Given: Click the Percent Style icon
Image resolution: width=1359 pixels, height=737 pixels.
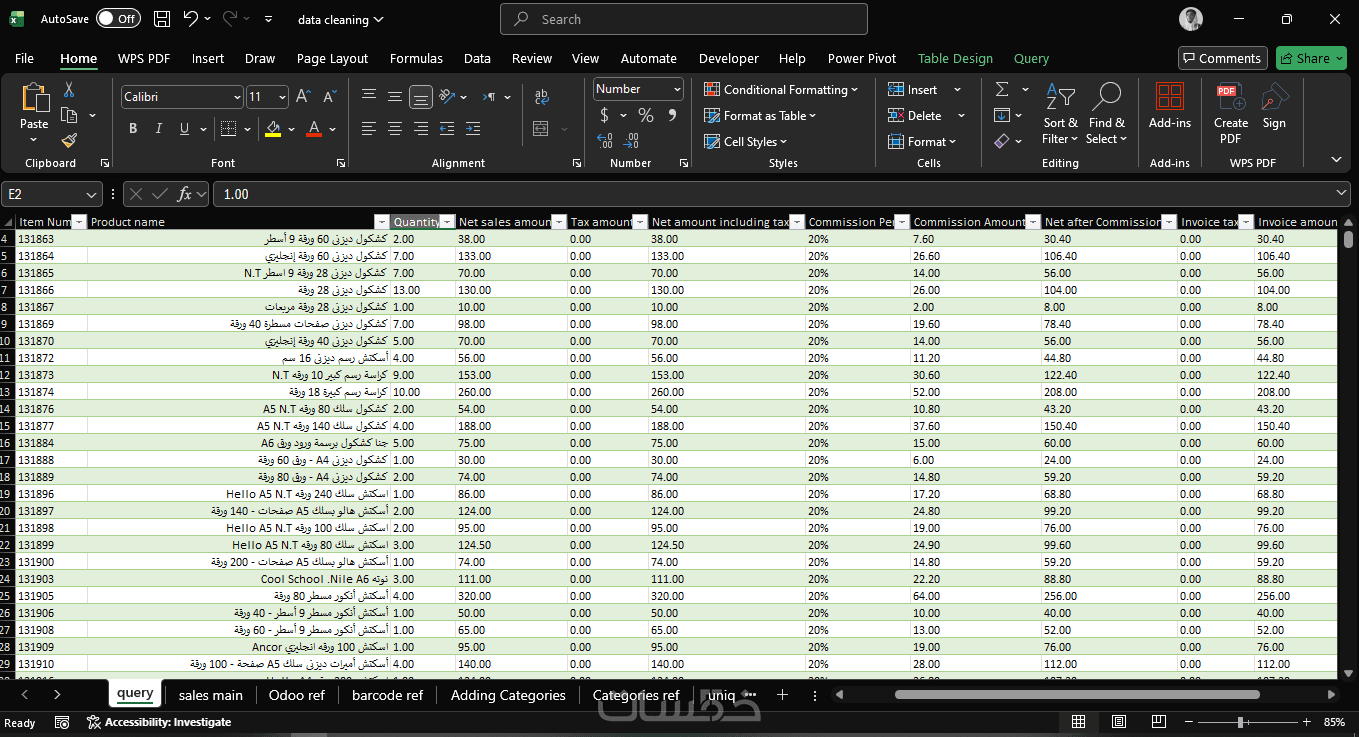Looking at the screenshot, I should pyautogui.click(x=646, y=116).
